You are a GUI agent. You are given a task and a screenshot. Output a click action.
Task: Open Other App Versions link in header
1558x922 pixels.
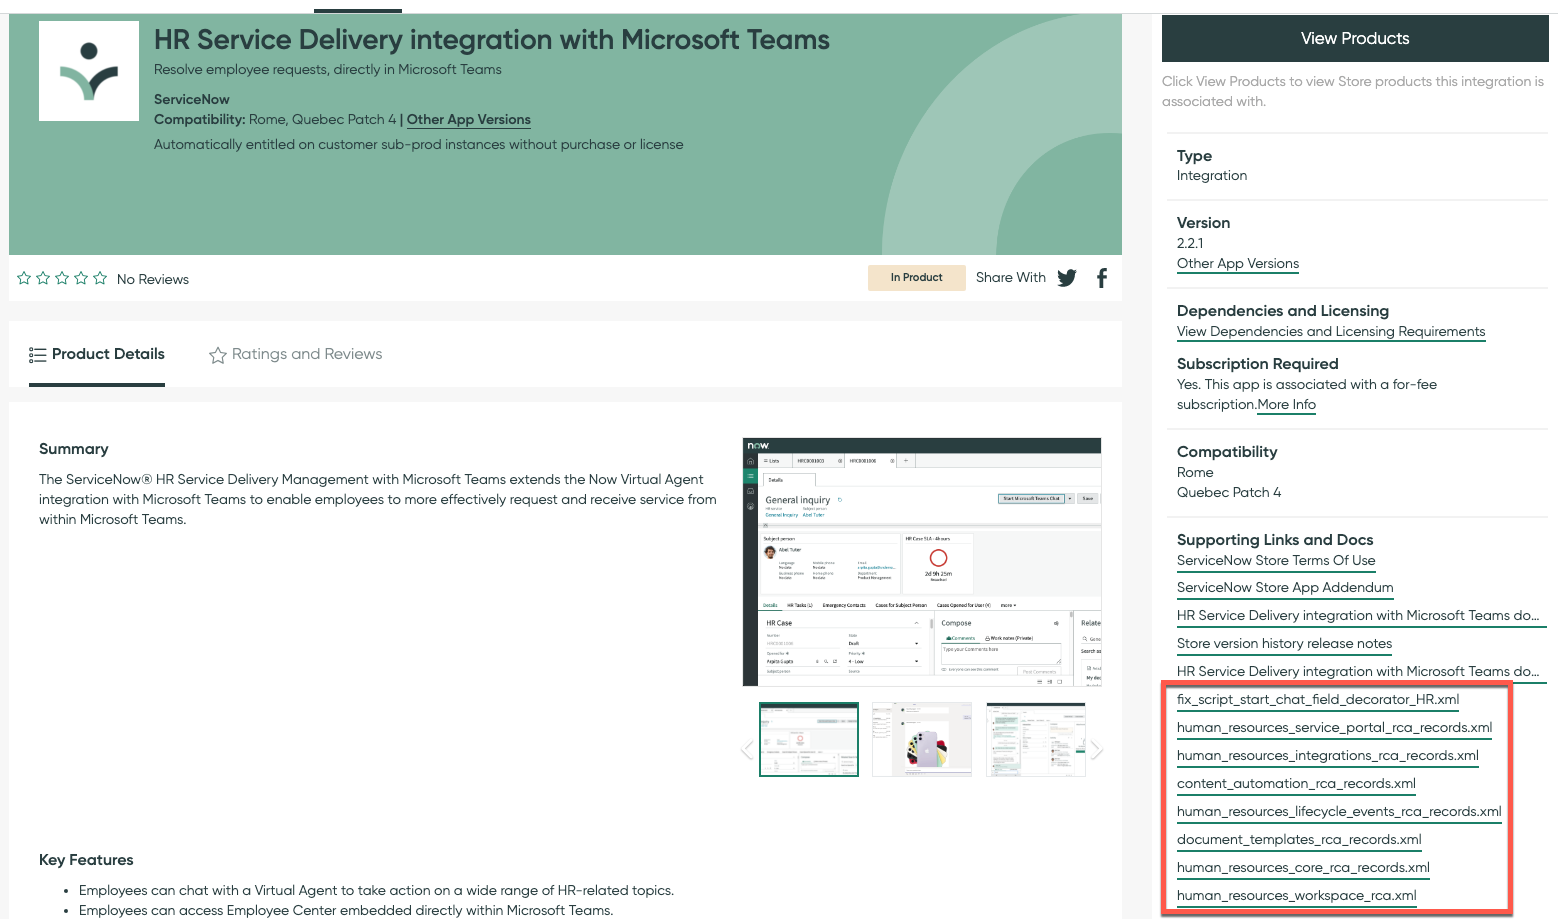[x=469, y=119]
